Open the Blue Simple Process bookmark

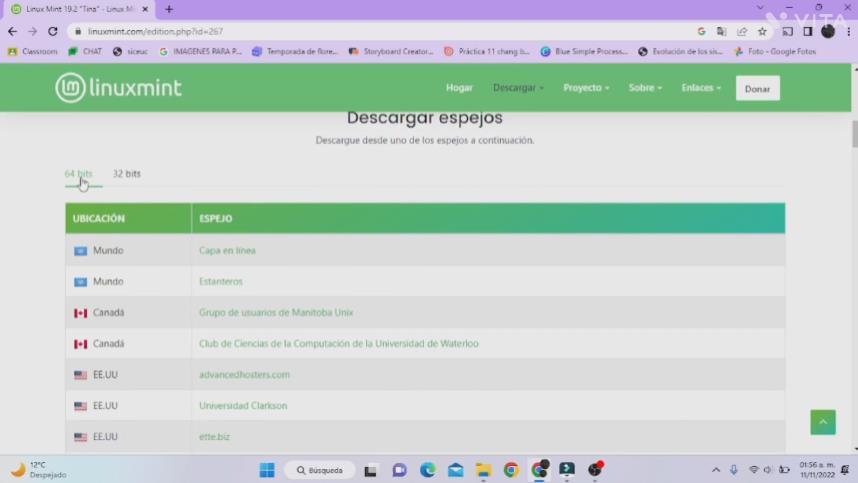click(584, 51)
